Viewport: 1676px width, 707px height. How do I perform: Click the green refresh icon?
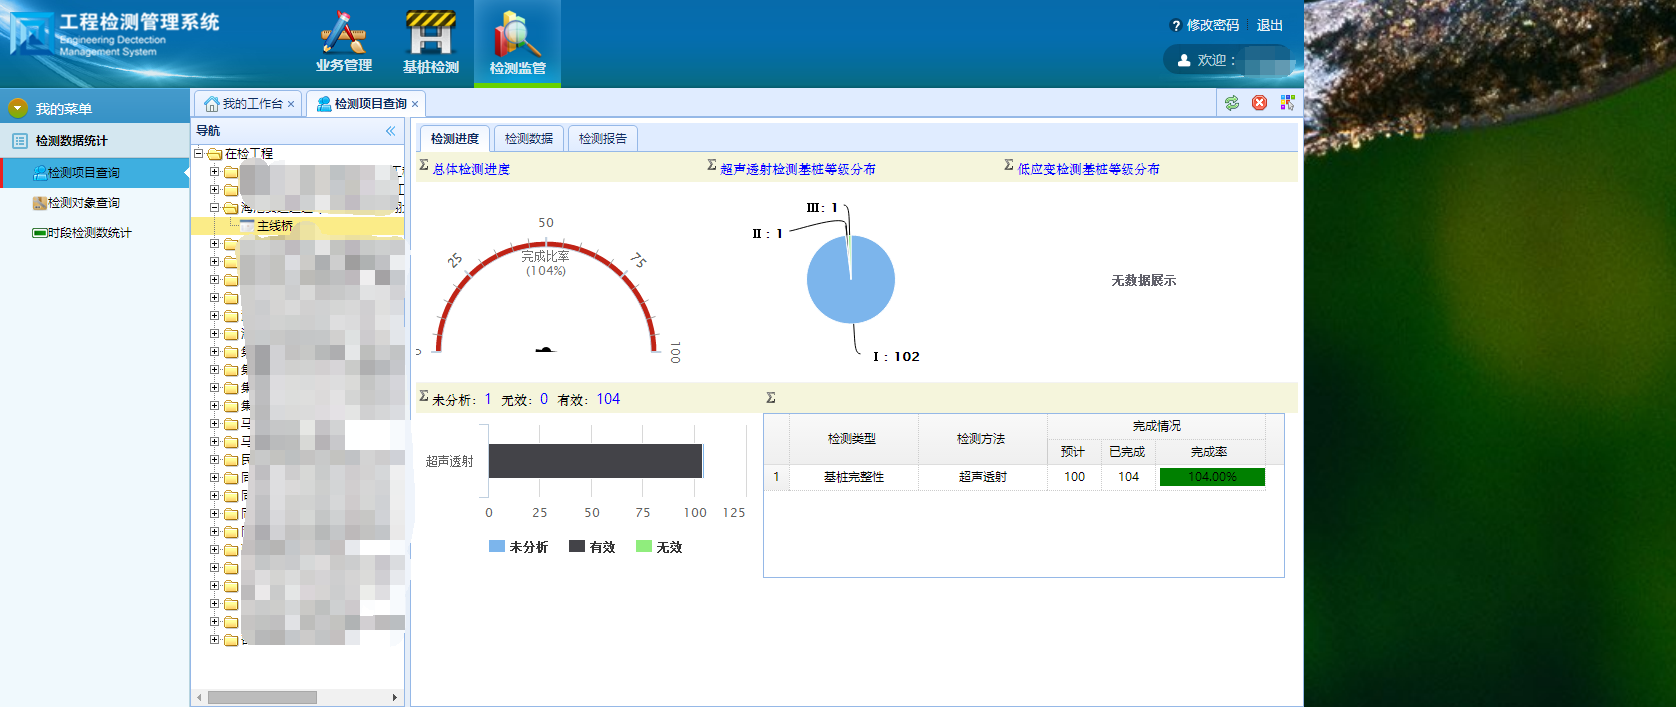(1232, 103)
